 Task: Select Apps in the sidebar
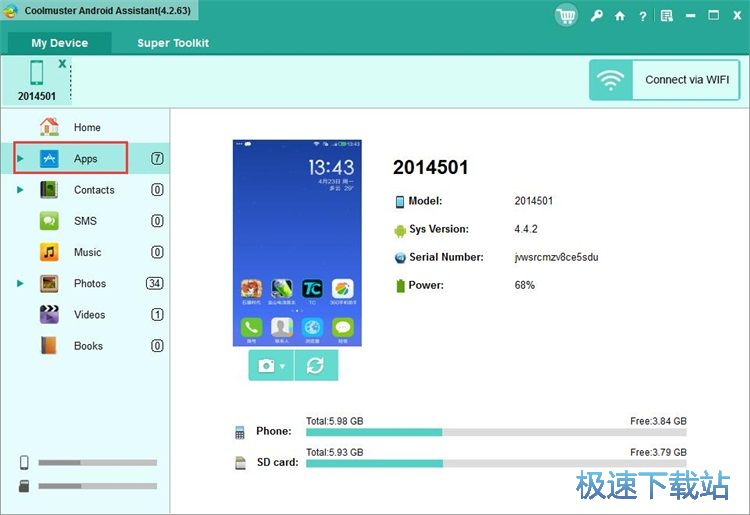tap(85, 158)
